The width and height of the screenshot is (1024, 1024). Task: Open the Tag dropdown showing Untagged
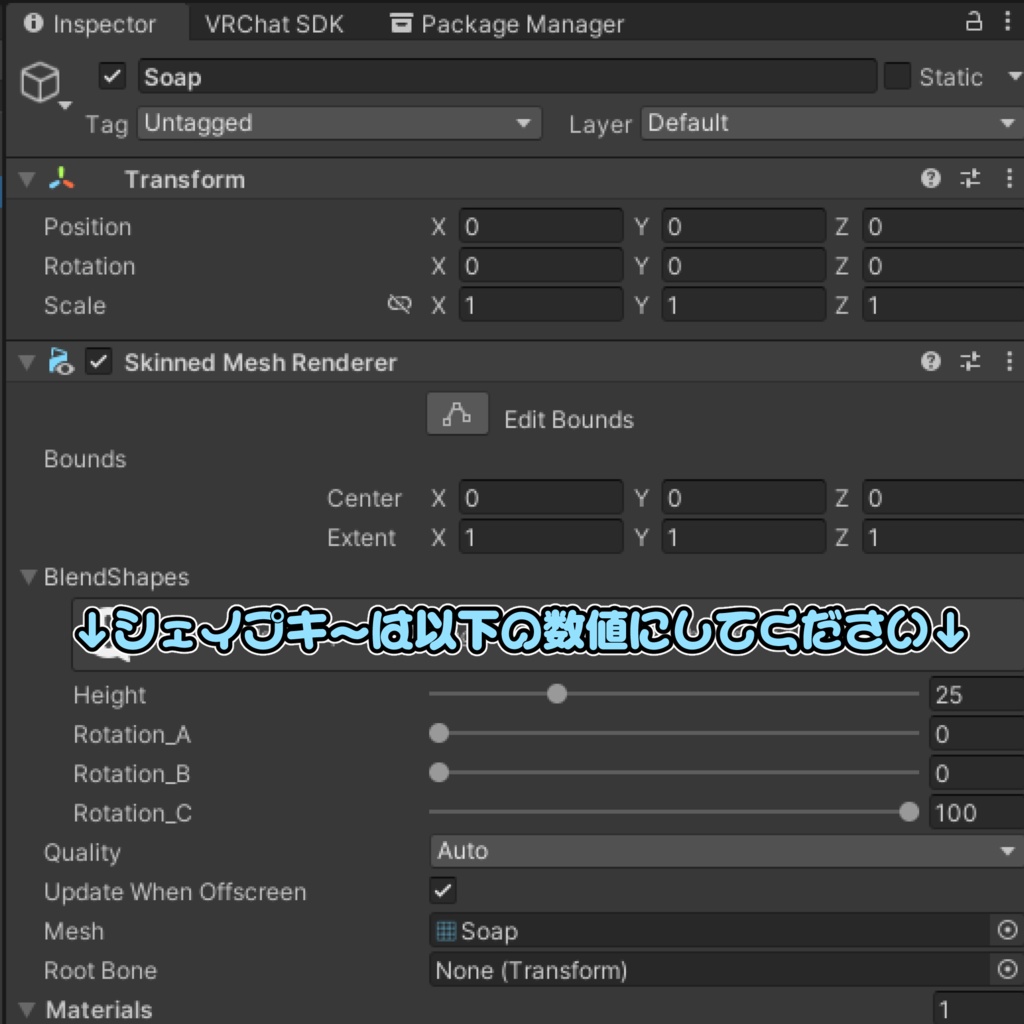coord(339,123)
